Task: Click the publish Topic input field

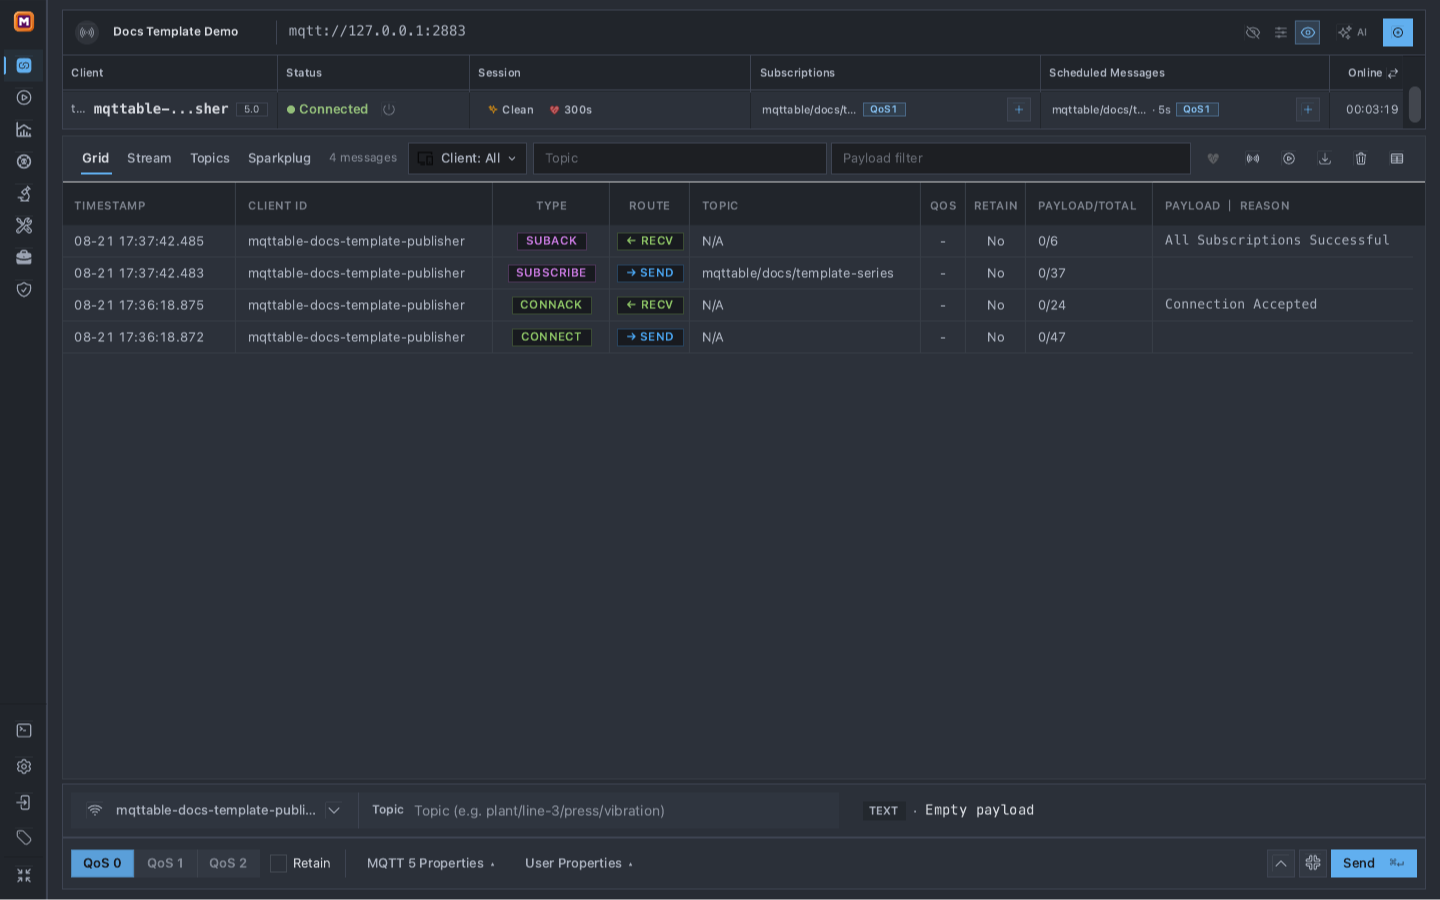Action: [624, 811]
